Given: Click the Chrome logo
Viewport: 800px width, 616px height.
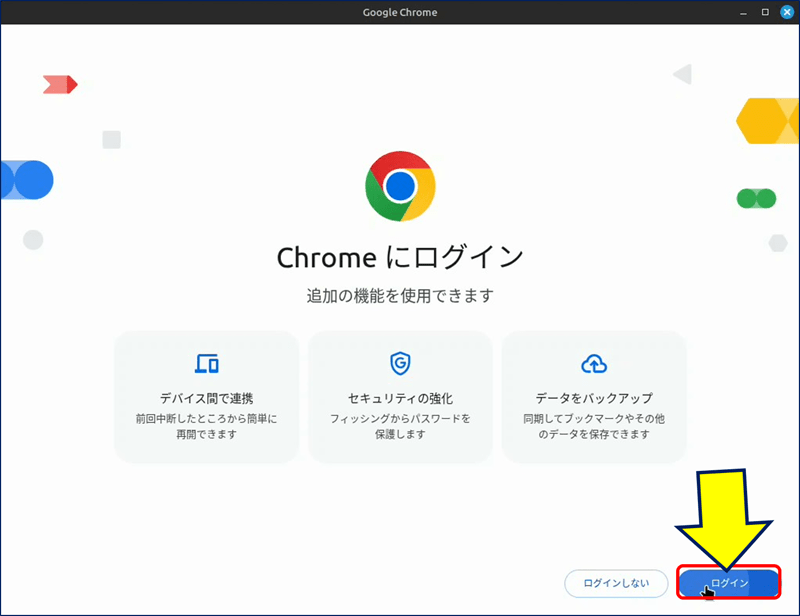Looking at the screenshot, I should (x=400, y=186).
